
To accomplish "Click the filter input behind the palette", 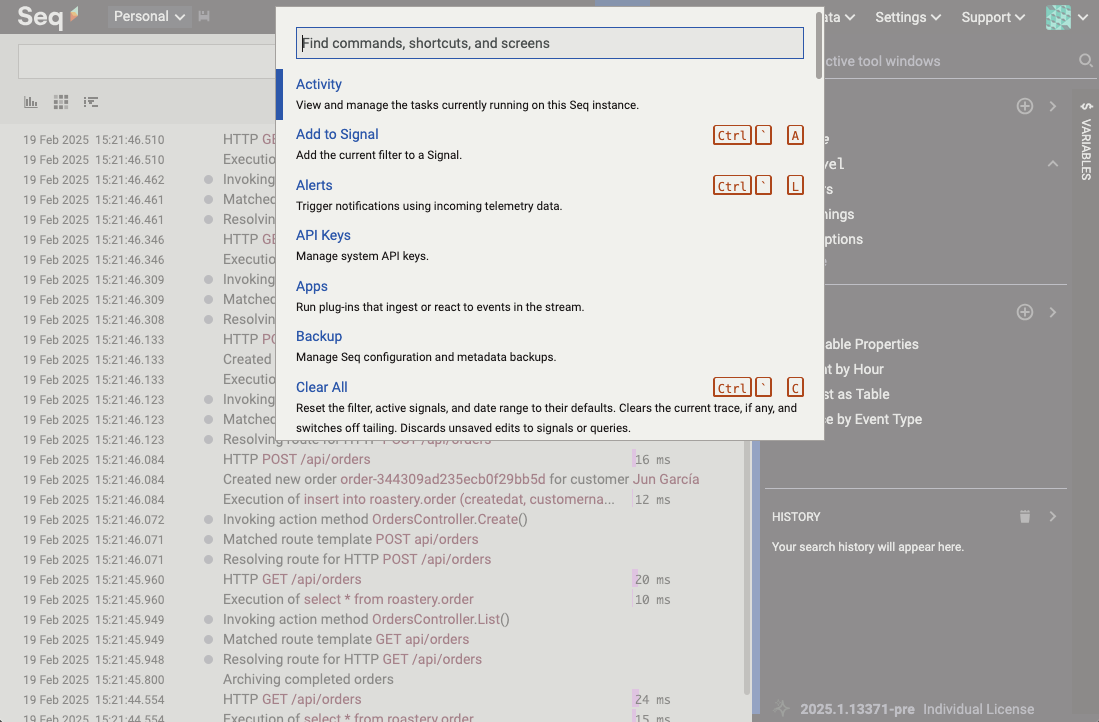I will [x=146, y=61].
